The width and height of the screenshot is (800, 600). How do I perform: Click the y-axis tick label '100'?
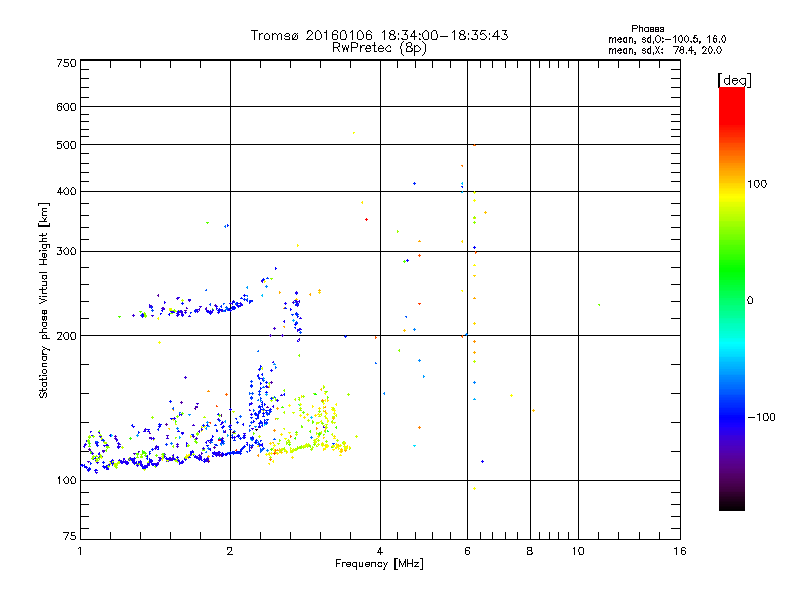click(x=66, y=481)
